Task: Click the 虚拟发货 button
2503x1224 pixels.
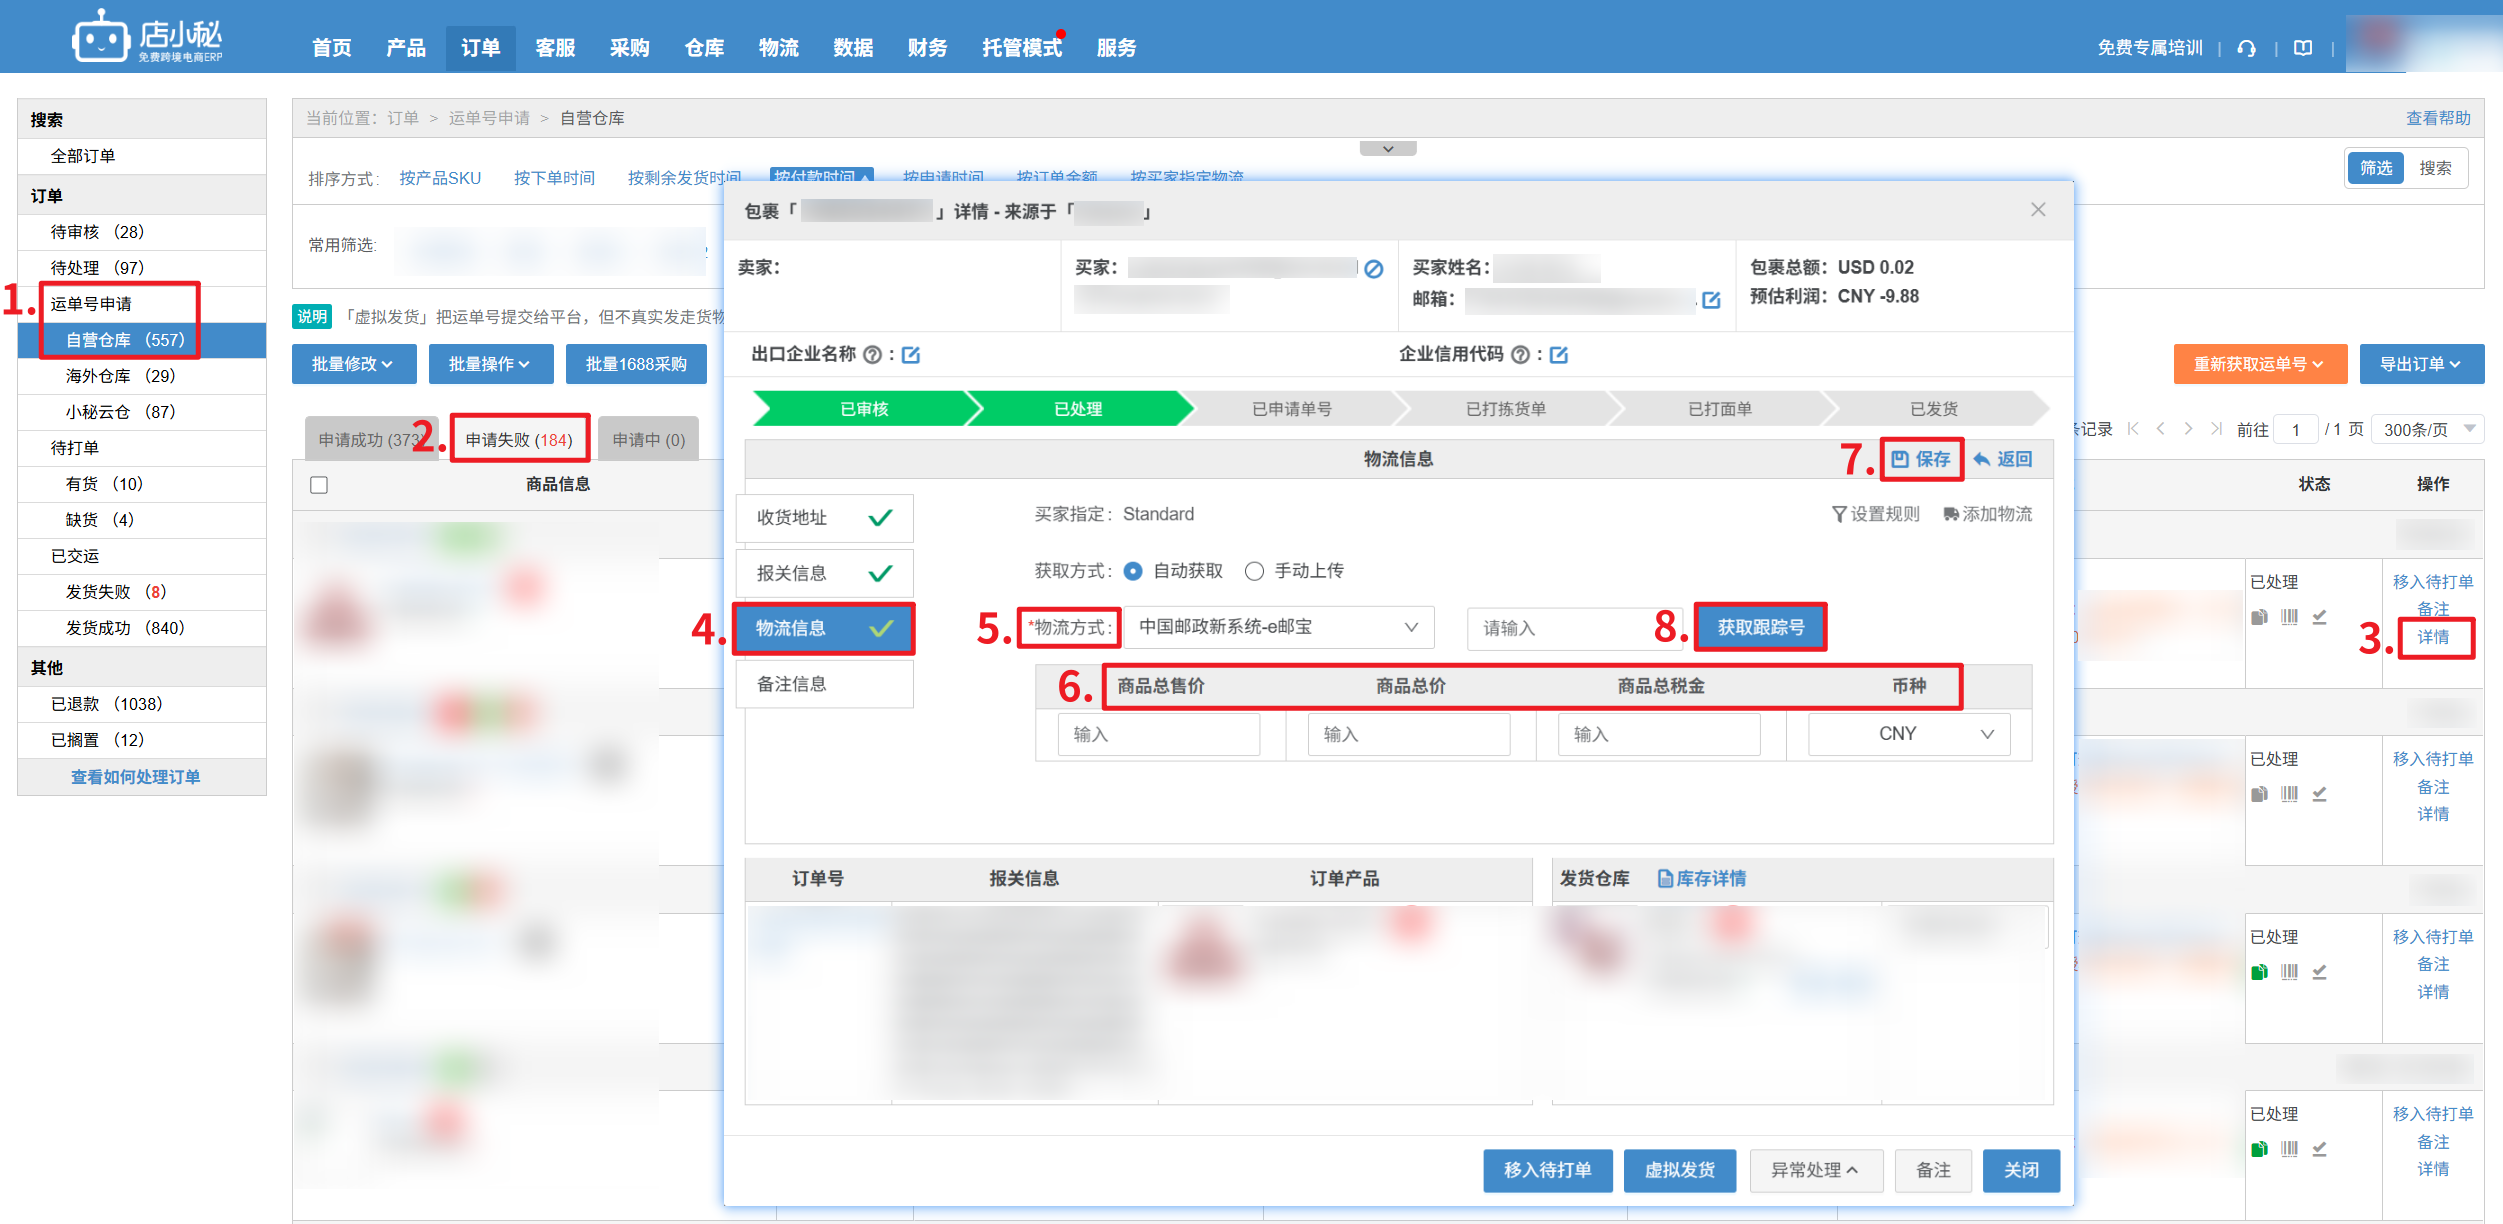Action: pyautogui.click(x=1679, y=1170)
